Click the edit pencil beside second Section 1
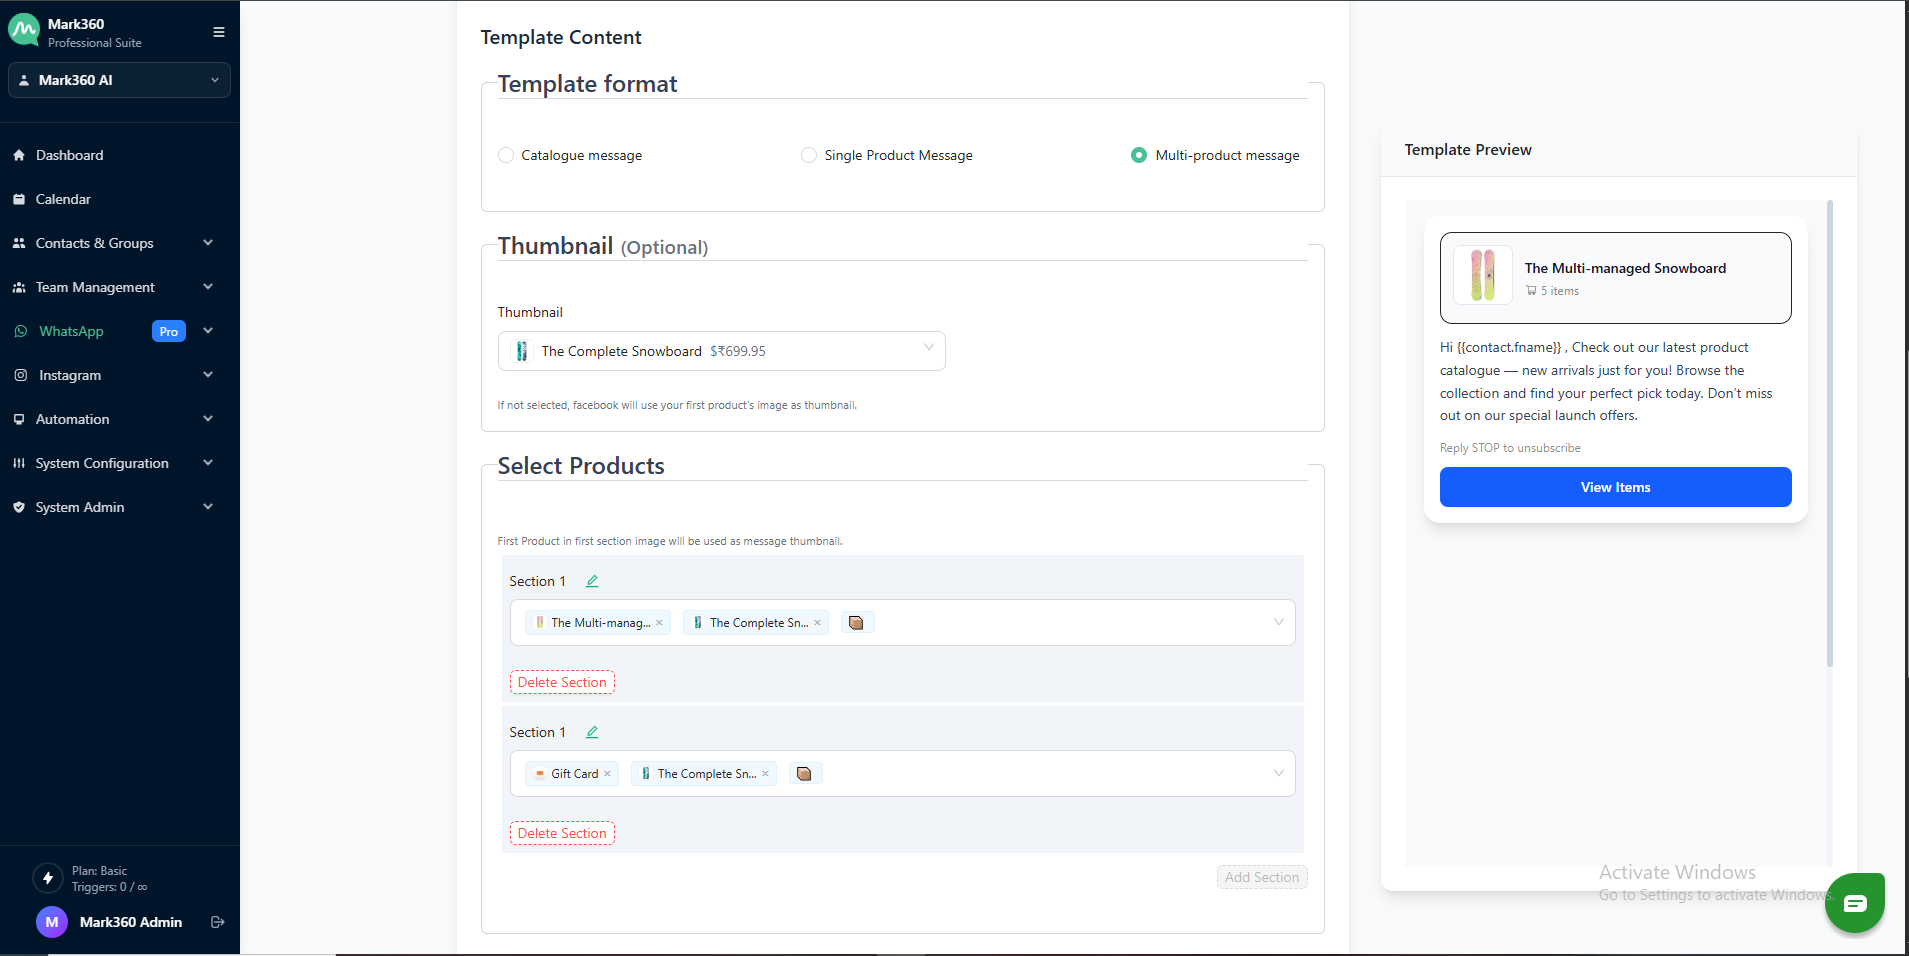The width and height of the screenshot is (1909, 956). tap(592, 732)
